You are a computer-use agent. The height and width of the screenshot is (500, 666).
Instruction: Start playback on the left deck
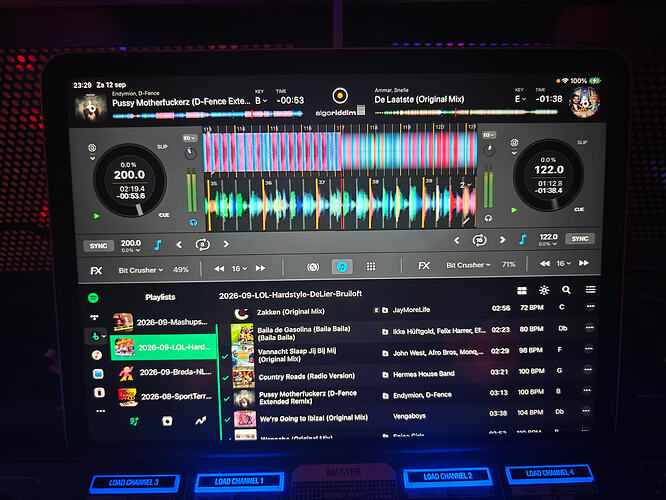(x=97, y=216)
